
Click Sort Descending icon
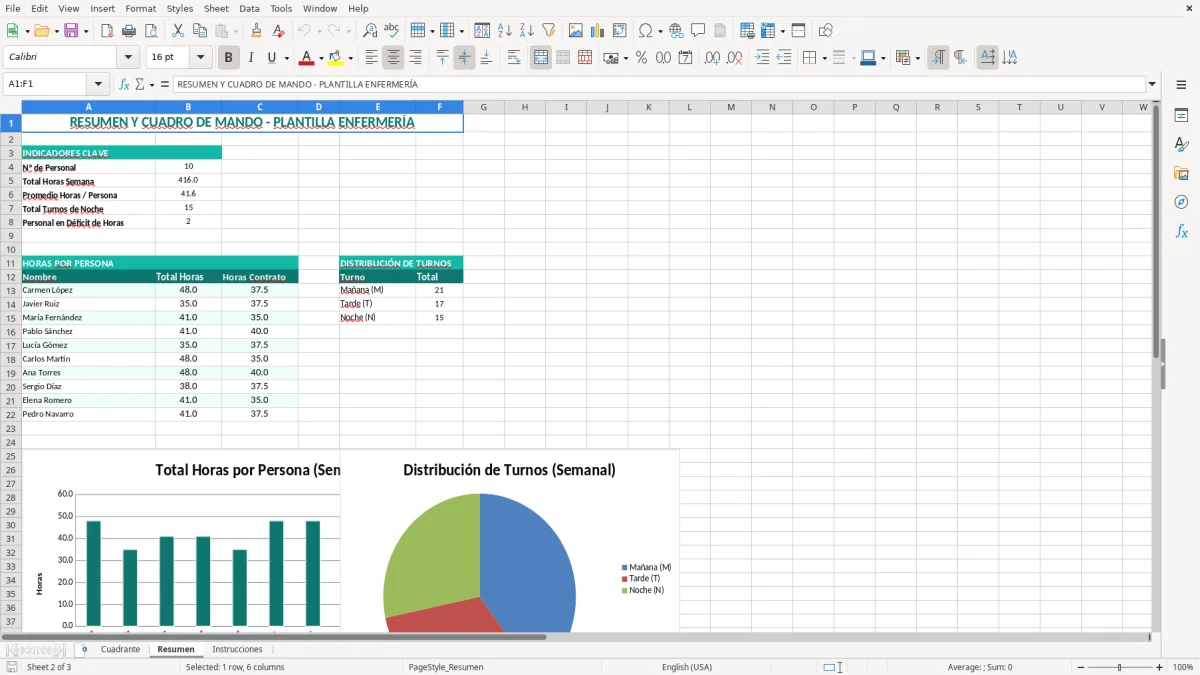coord(527,31)
